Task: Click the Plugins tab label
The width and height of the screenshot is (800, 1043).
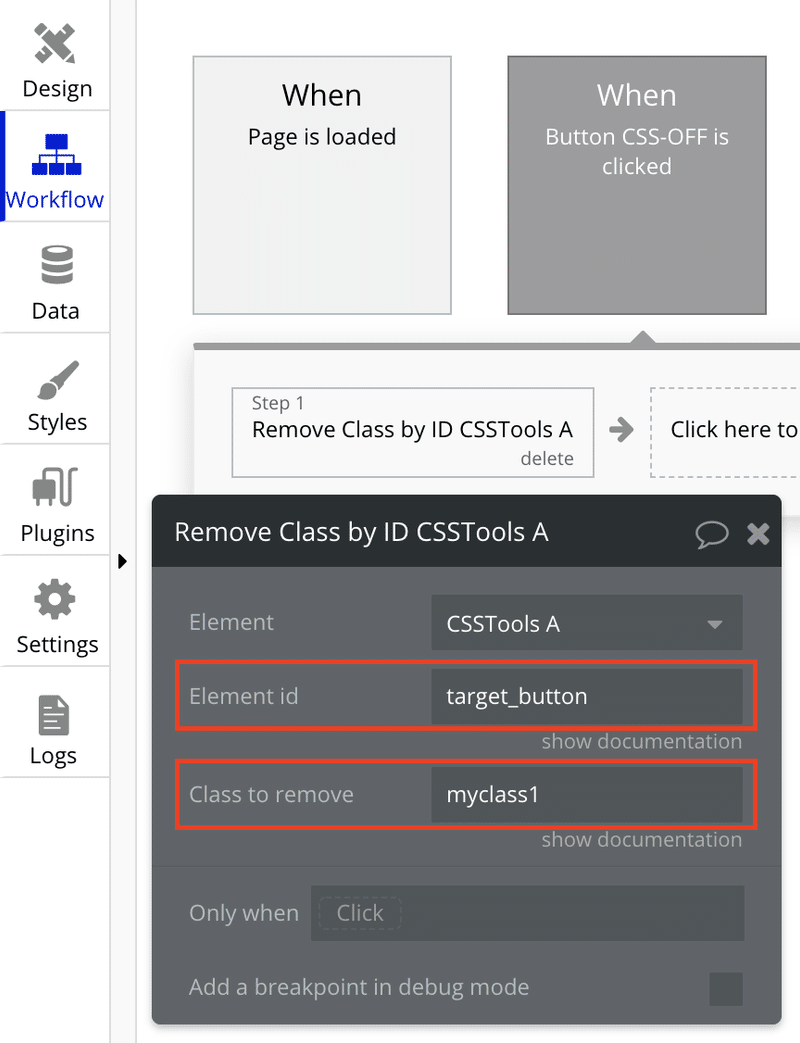Action: click(x=57, y=533)
